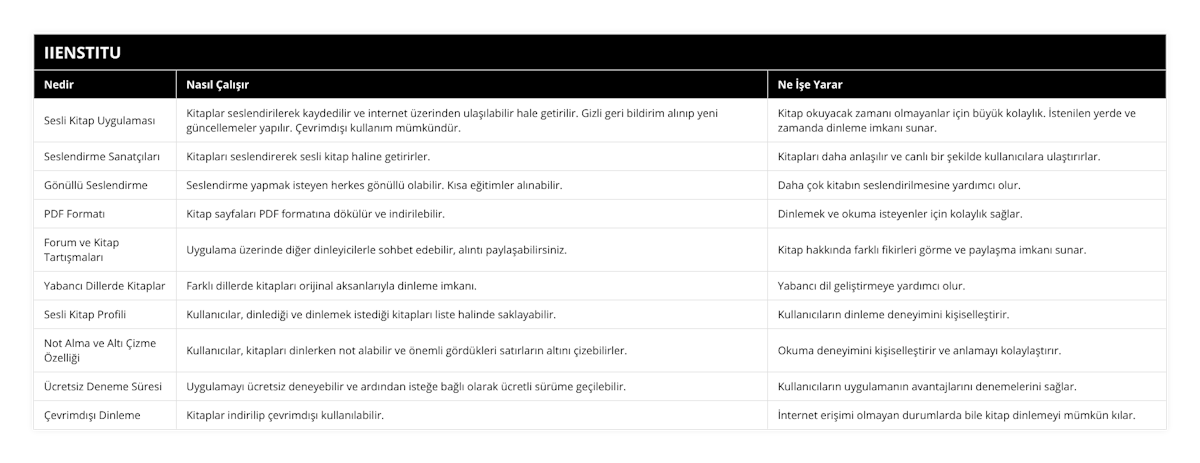Viewport: 1200px width, 463px height.
Task: Click the "Ücretsiz Deneme Süresi" row label
Action: tap(102, 386)
